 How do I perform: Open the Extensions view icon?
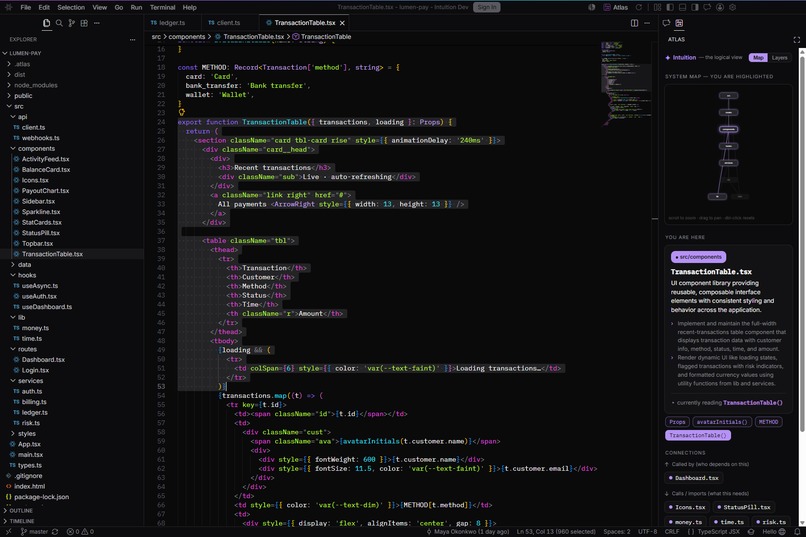point(84,23)
